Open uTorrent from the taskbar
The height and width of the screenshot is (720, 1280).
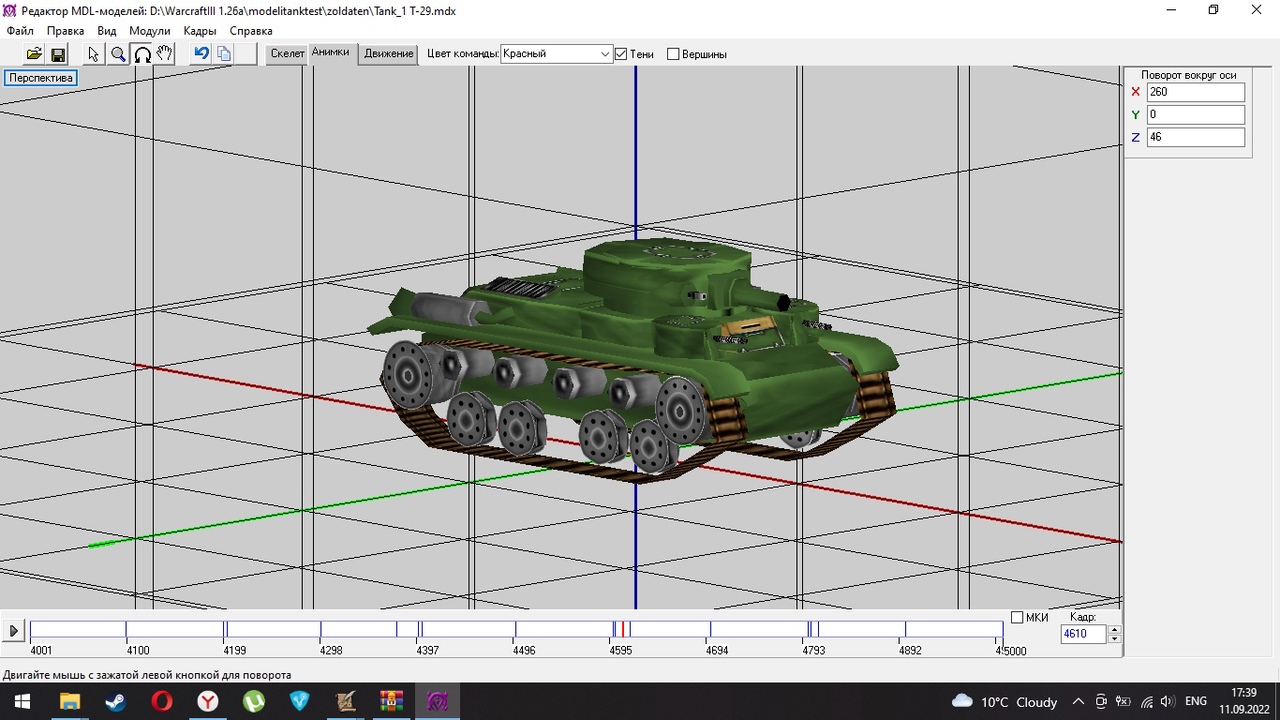(253, 701)
